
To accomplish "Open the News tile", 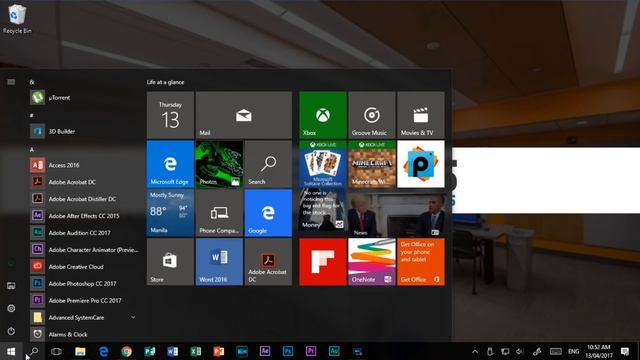I will [396, 213].
